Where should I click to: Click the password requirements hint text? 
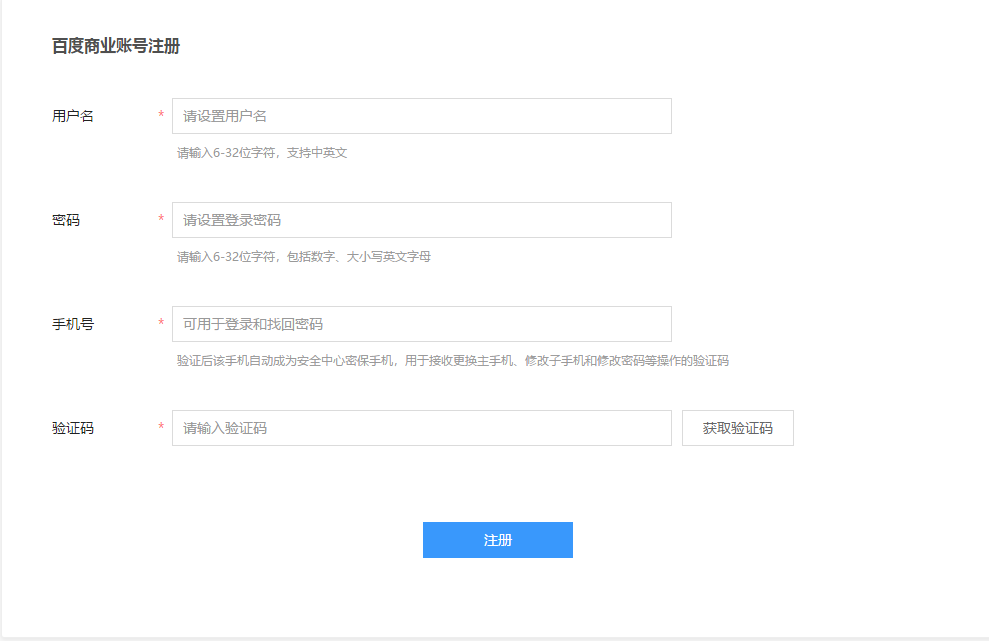300,255
